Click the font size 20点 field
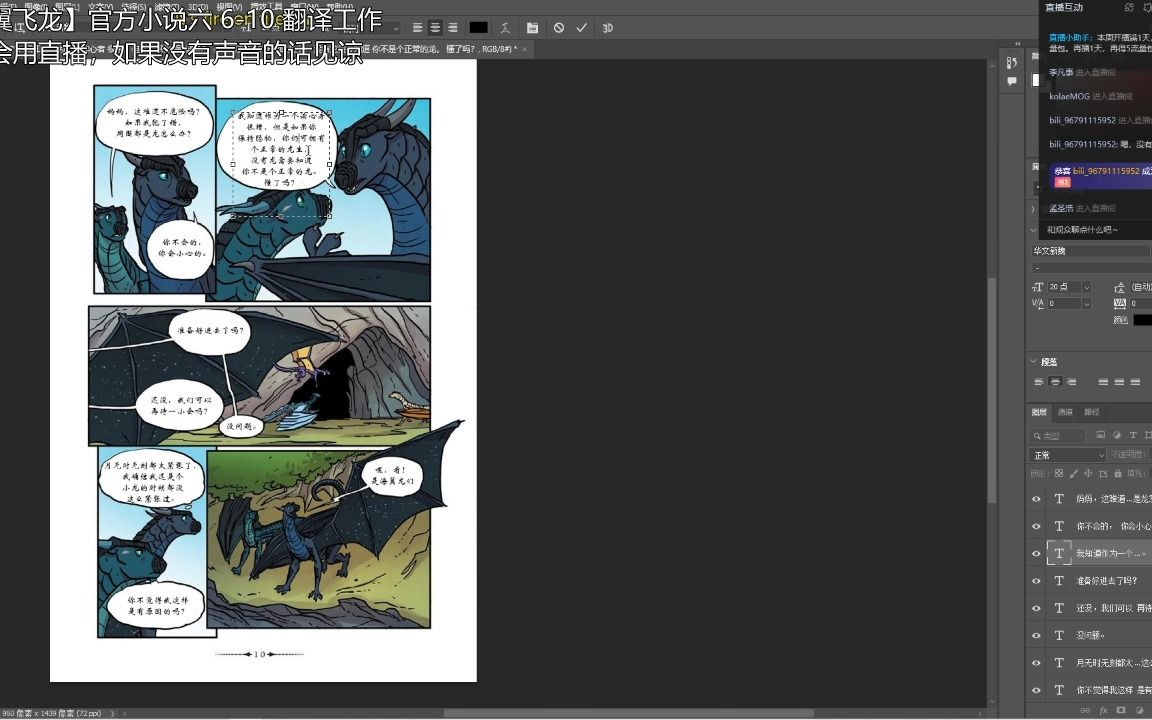1152x720 pixels. (1064, 287)
